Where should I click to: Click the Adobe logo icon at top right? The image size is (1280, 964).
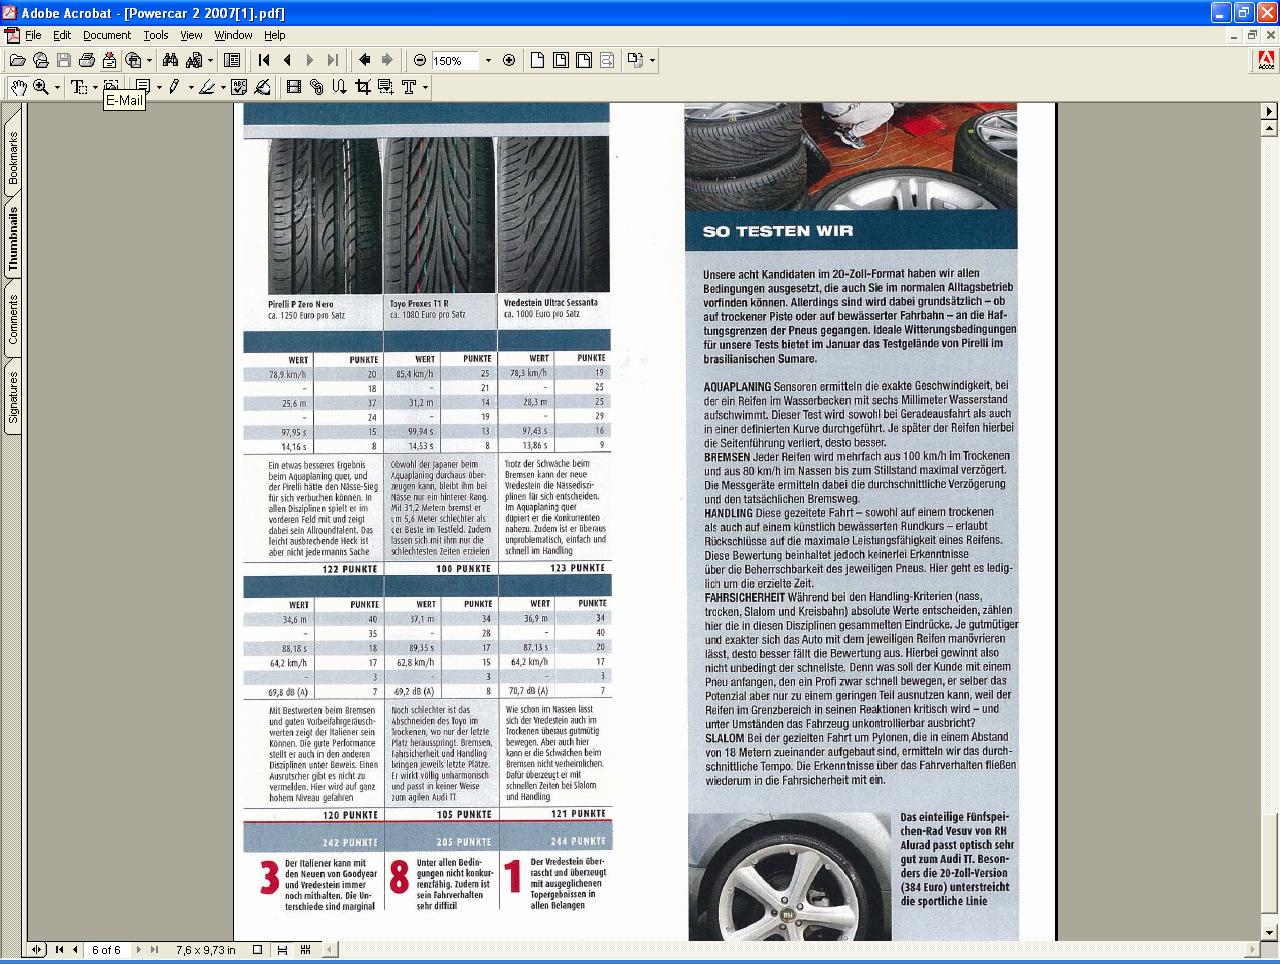(x=1266, y=60)
